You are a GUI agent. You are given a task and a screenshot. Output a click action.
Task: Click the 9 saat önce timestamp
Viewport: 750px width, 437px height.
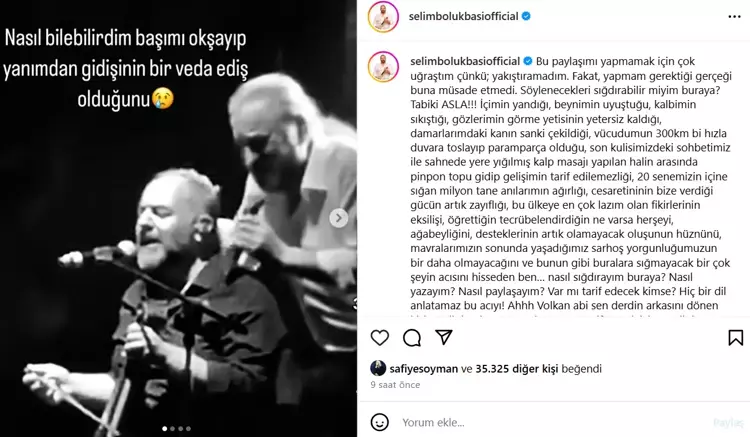pos(395,385)
